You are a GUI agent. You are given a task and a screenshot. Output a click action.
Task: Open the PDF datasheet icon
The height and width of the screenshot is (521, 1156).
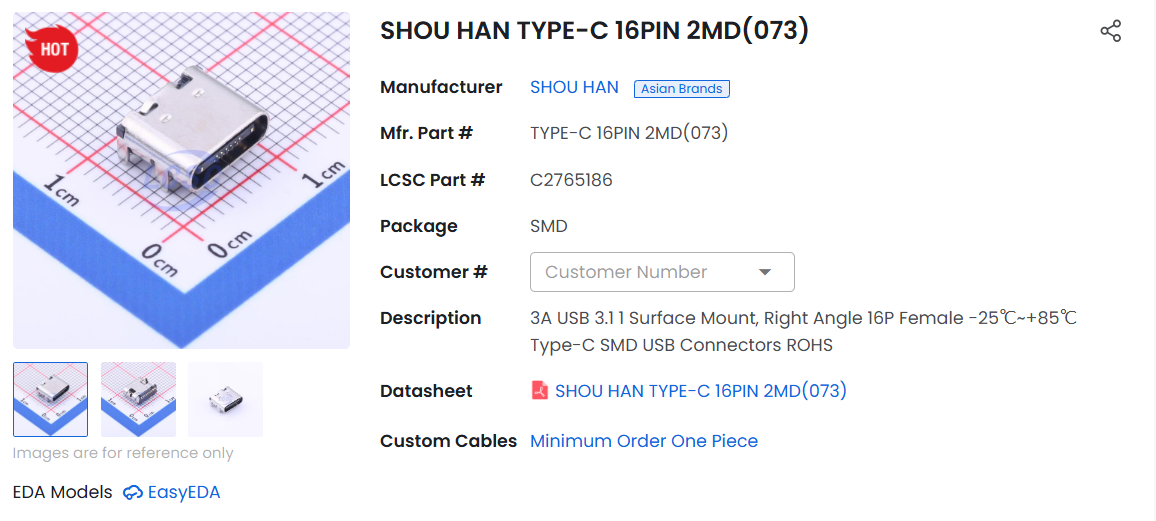[540, 391]
